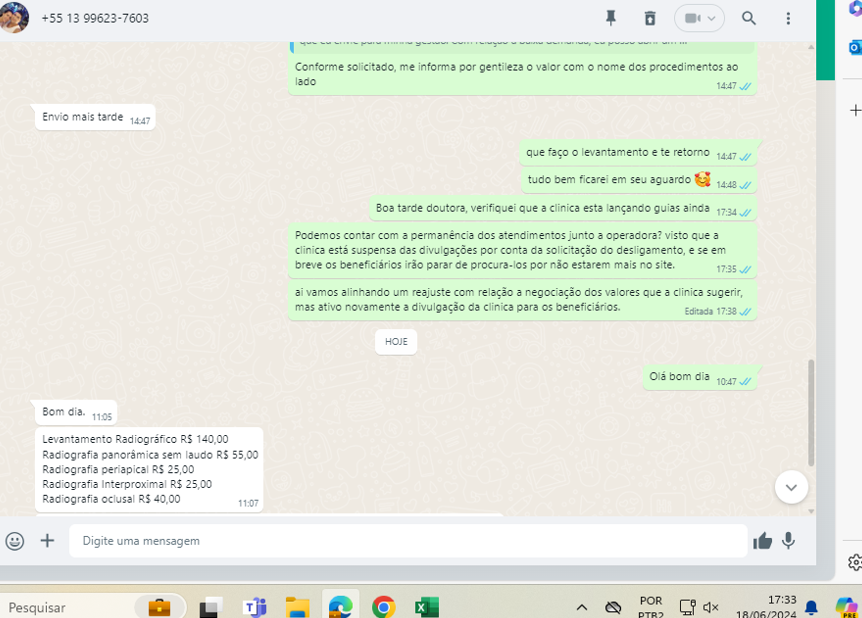Open Google Chrome from the taskbar
Screen dimensions: 862x618
pyautogui.click(x=383, y=608)
